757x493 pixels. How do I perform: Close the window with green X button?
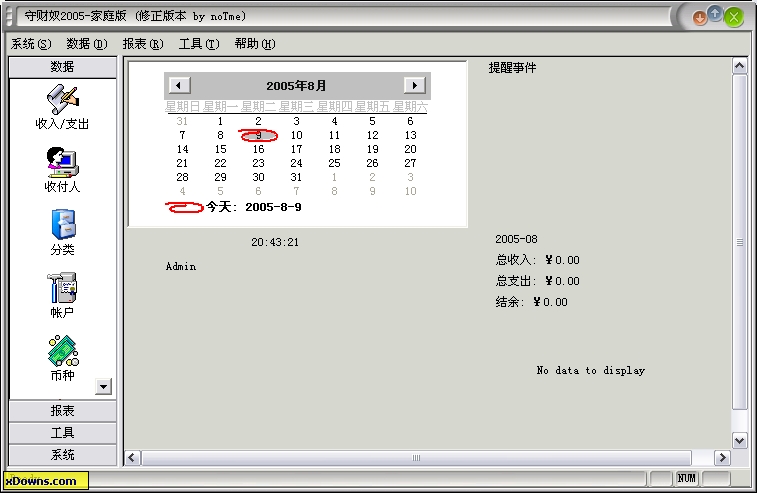pyautogui.click(x=734, y=17)
